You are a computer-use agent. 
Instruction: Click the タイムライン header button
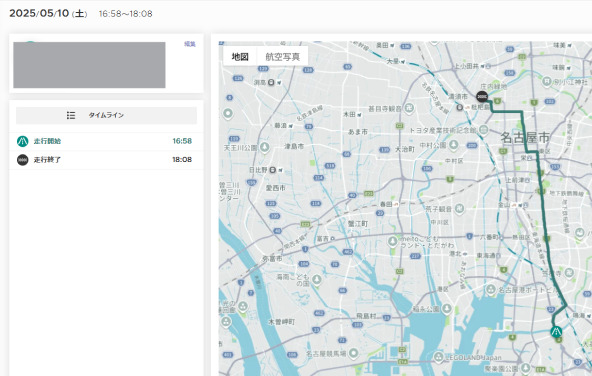(106, 116)
